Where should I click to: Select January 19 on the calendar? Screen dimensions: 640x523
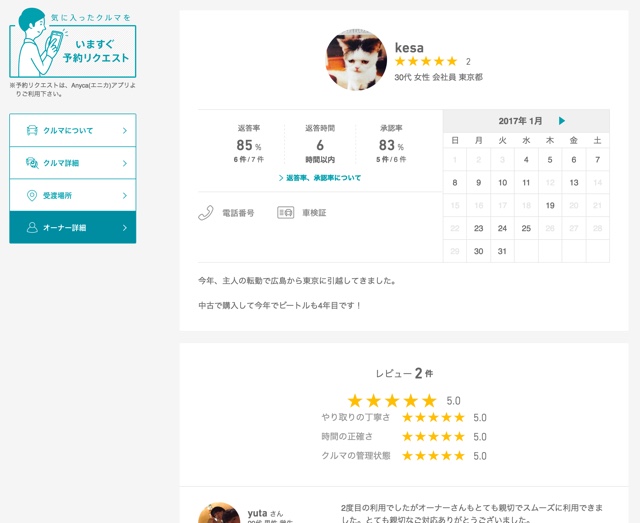point(550,205)
